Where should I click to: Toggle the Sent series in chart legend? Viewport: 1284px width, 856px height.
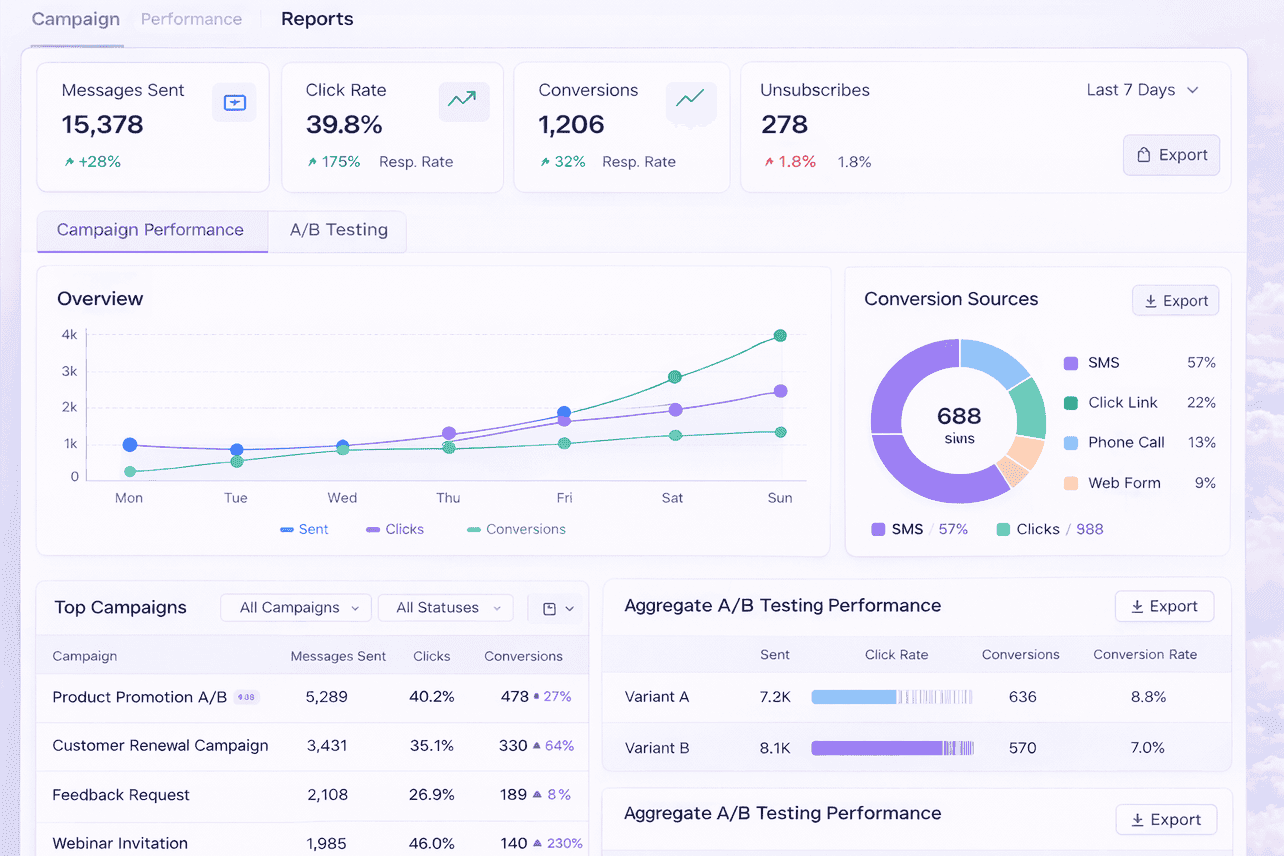coord(304,529)
